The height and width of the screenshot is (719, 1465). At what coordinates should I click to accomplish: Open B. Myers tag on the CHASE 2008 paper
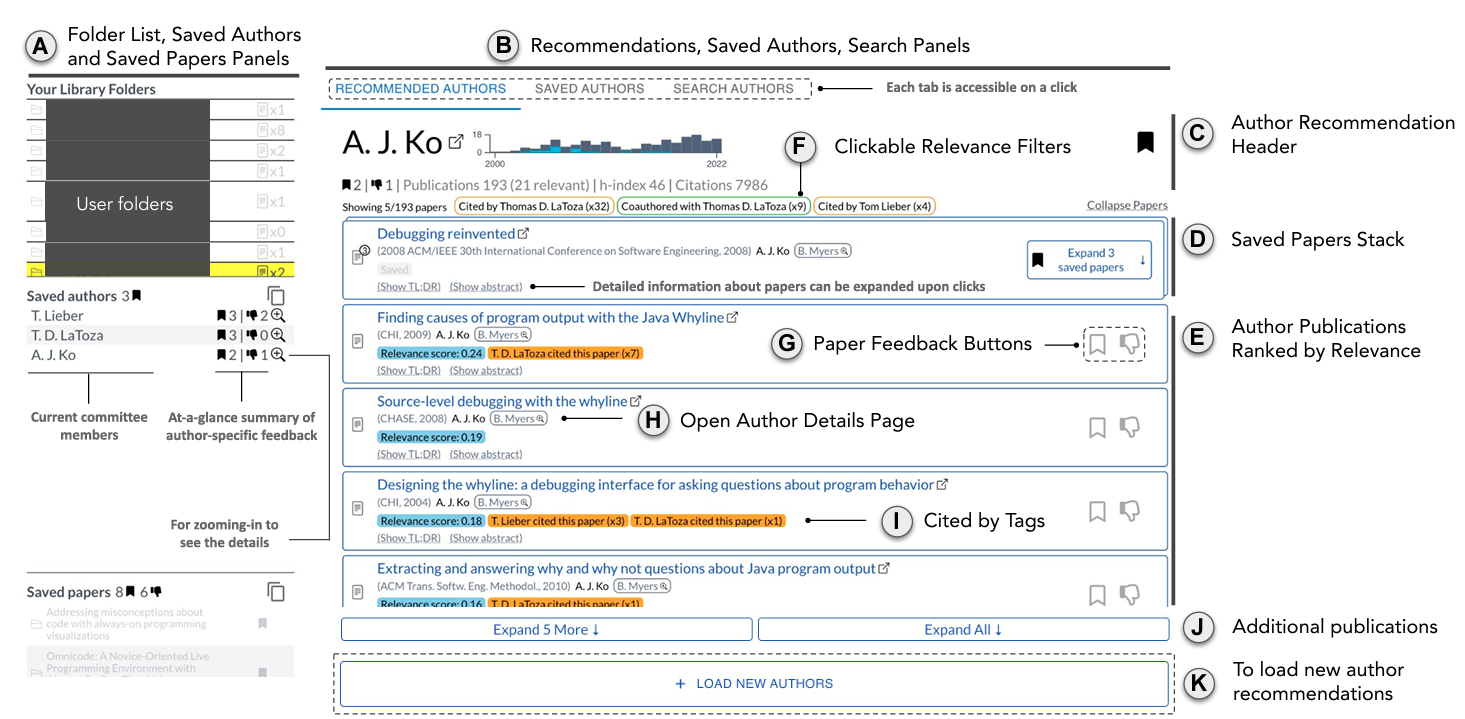pos(518,419)
